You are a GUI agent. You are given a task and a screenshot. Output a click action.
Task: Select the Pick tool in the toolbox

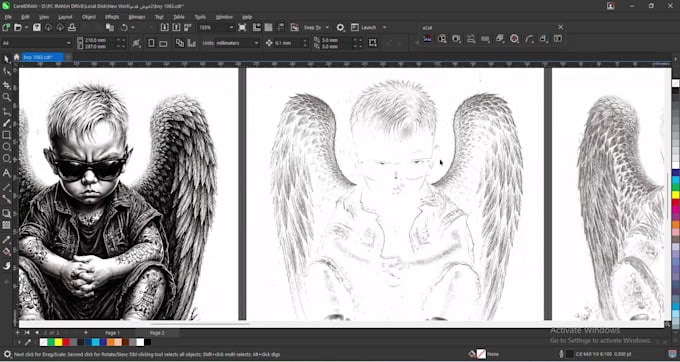pyautogui.click(x=7, y=59)
